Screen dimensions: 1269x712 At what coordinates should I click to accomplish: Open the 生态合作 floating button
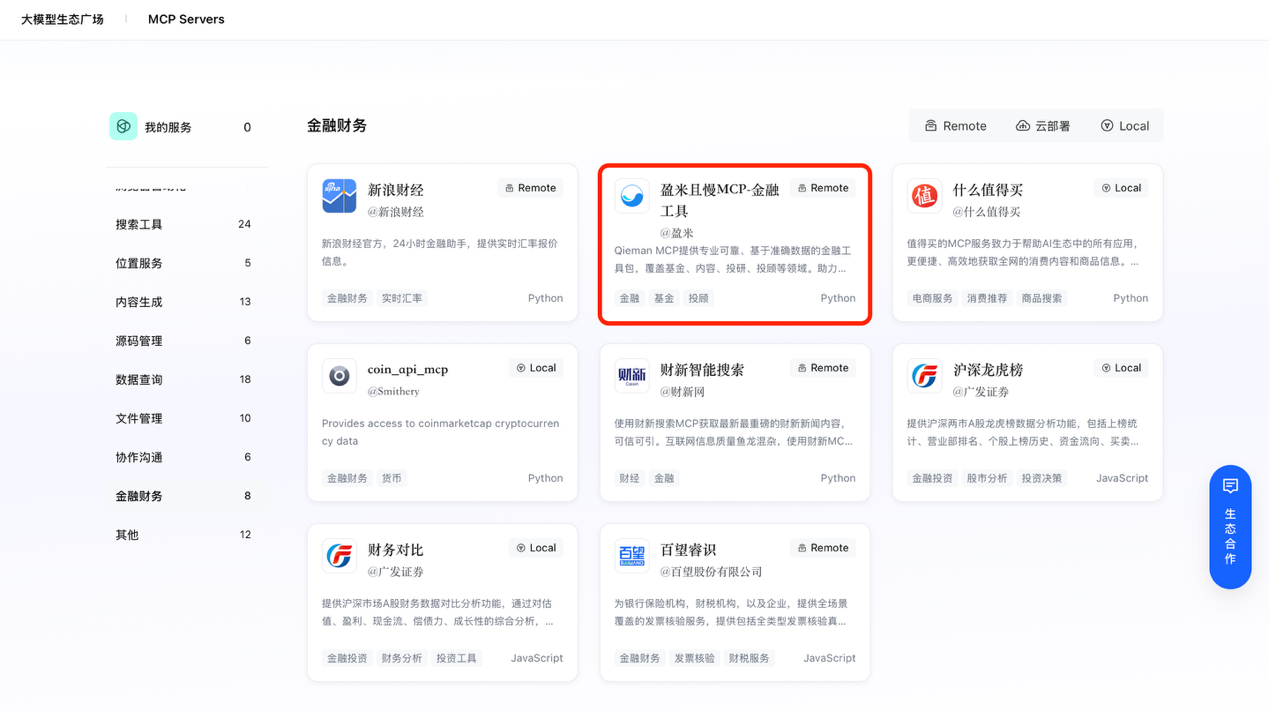[x=1230, y=527]
